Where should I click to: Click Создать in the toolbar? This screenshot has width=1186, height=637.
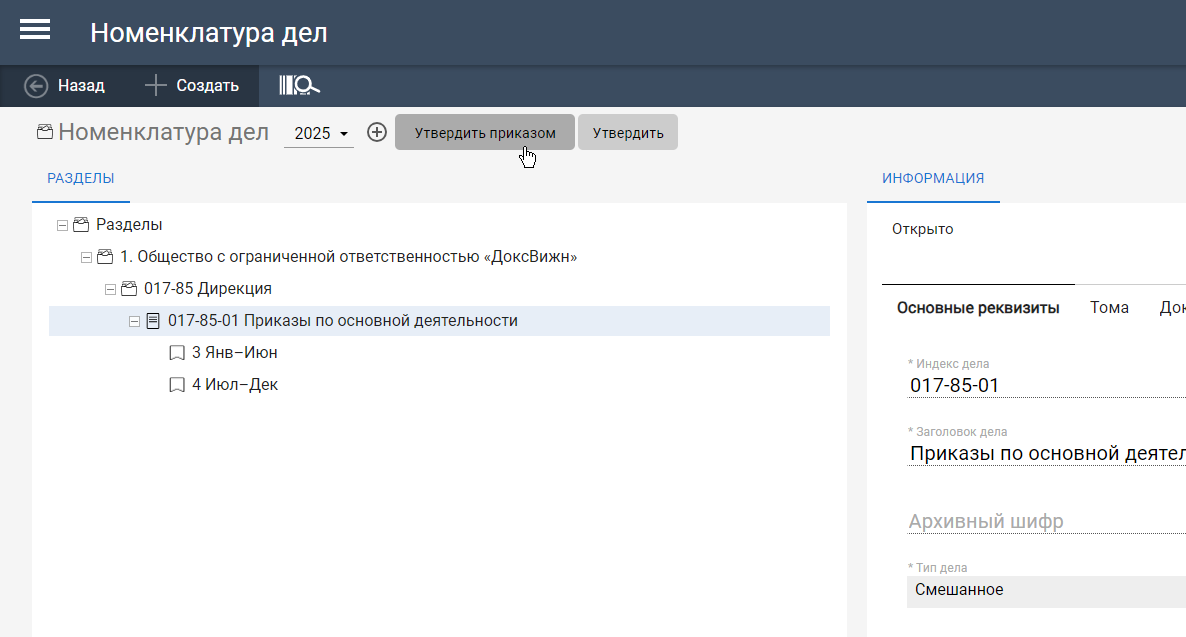(x=192, y=86)
